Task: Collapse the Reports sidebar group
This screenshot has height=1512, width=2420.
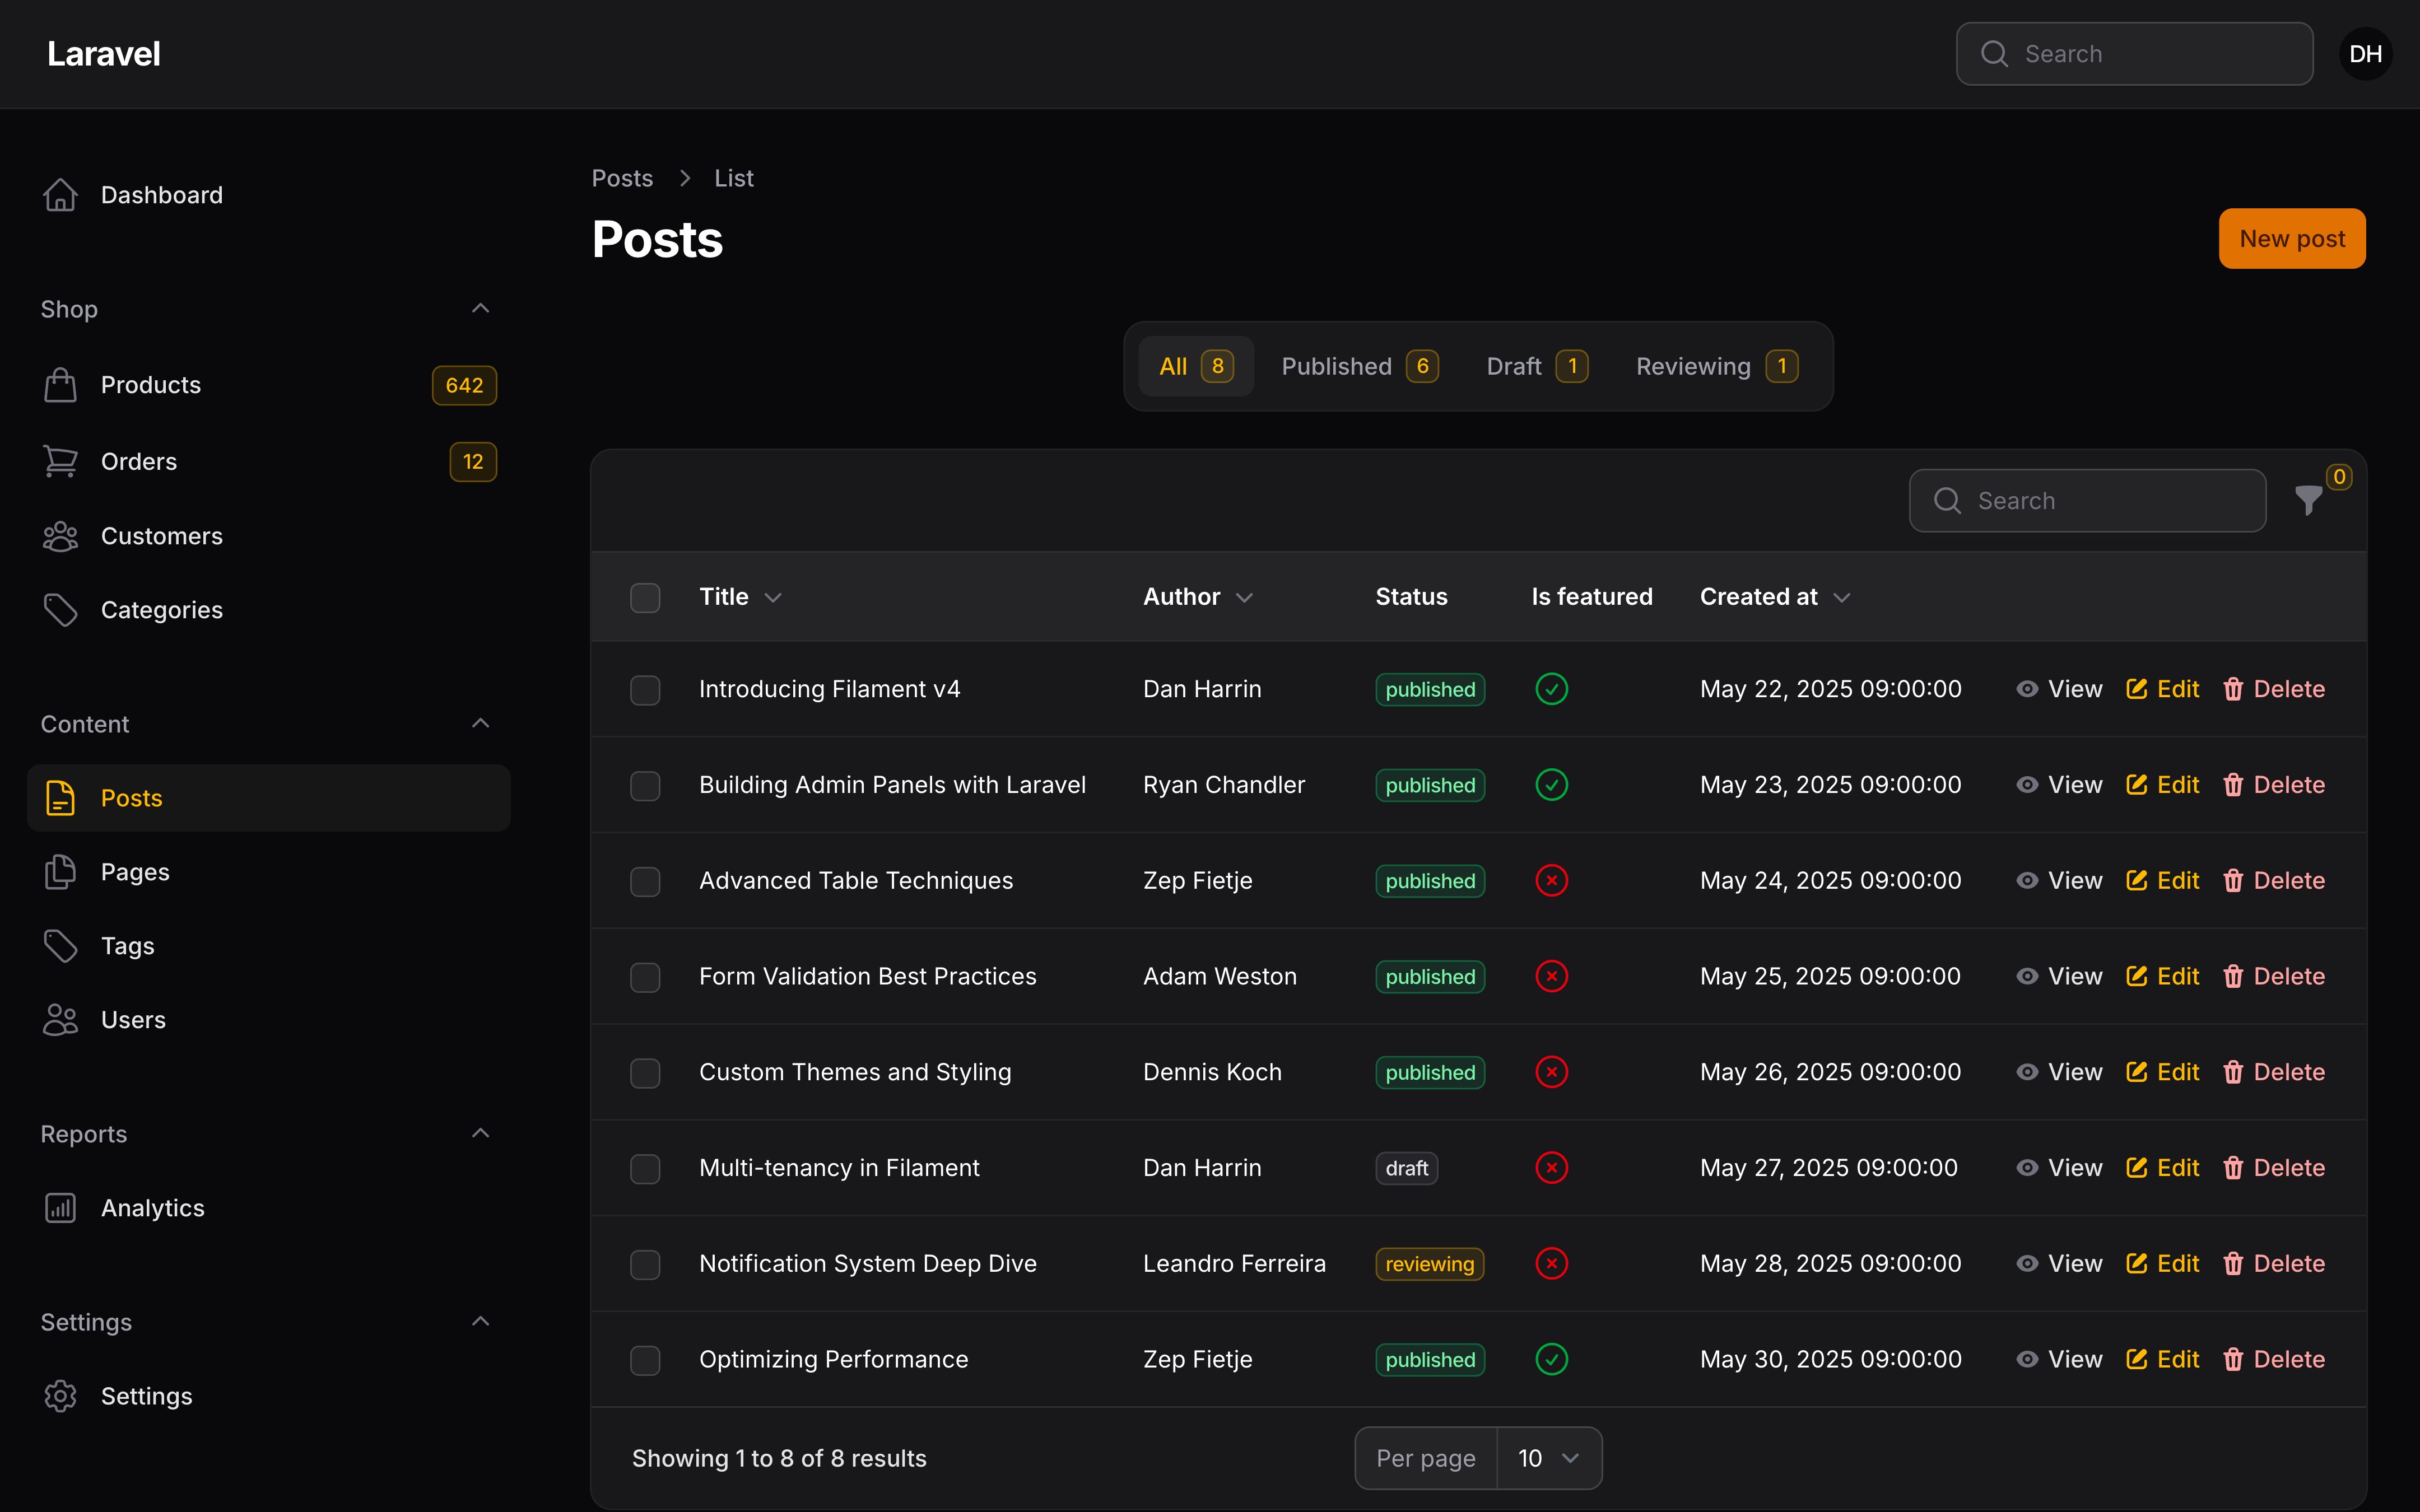Action: click(x=480, y=1133)
